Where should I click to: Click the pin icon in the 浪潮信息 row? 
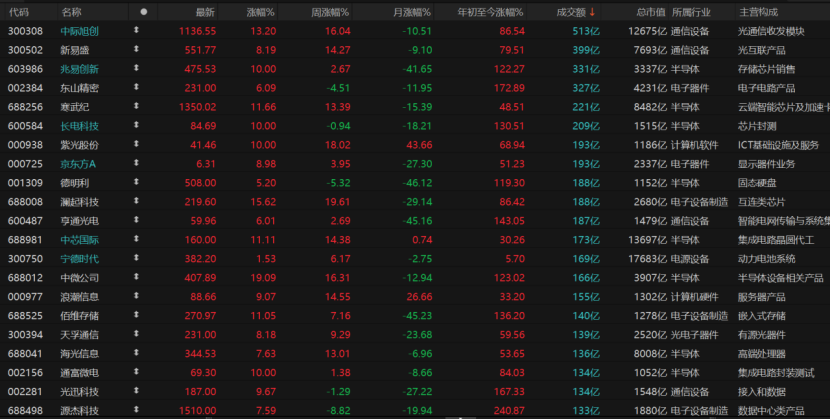[x=136, y=296]
